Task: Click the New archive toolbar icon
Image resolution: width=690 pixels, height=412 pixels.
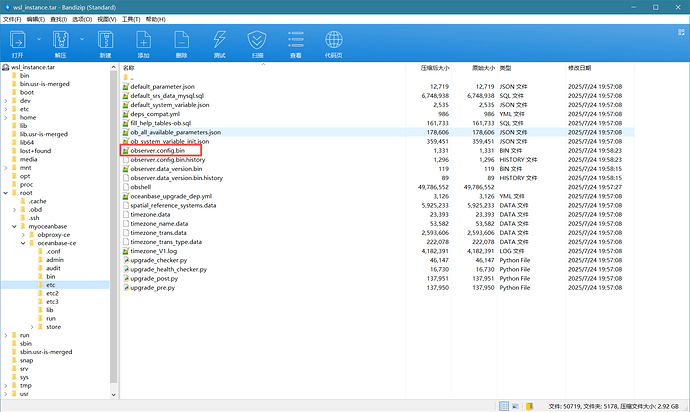Action: pos(105,40)
